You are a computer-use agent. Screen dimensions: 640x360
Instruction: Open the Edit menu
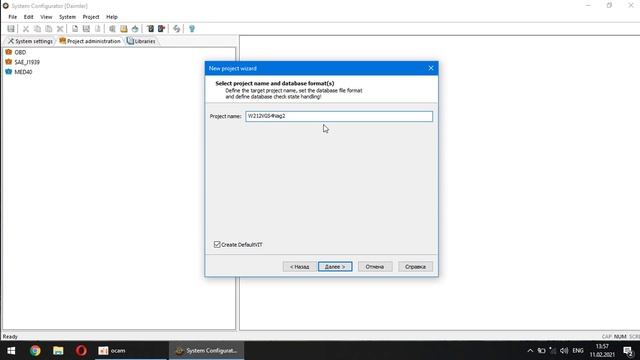pos(29,17)
